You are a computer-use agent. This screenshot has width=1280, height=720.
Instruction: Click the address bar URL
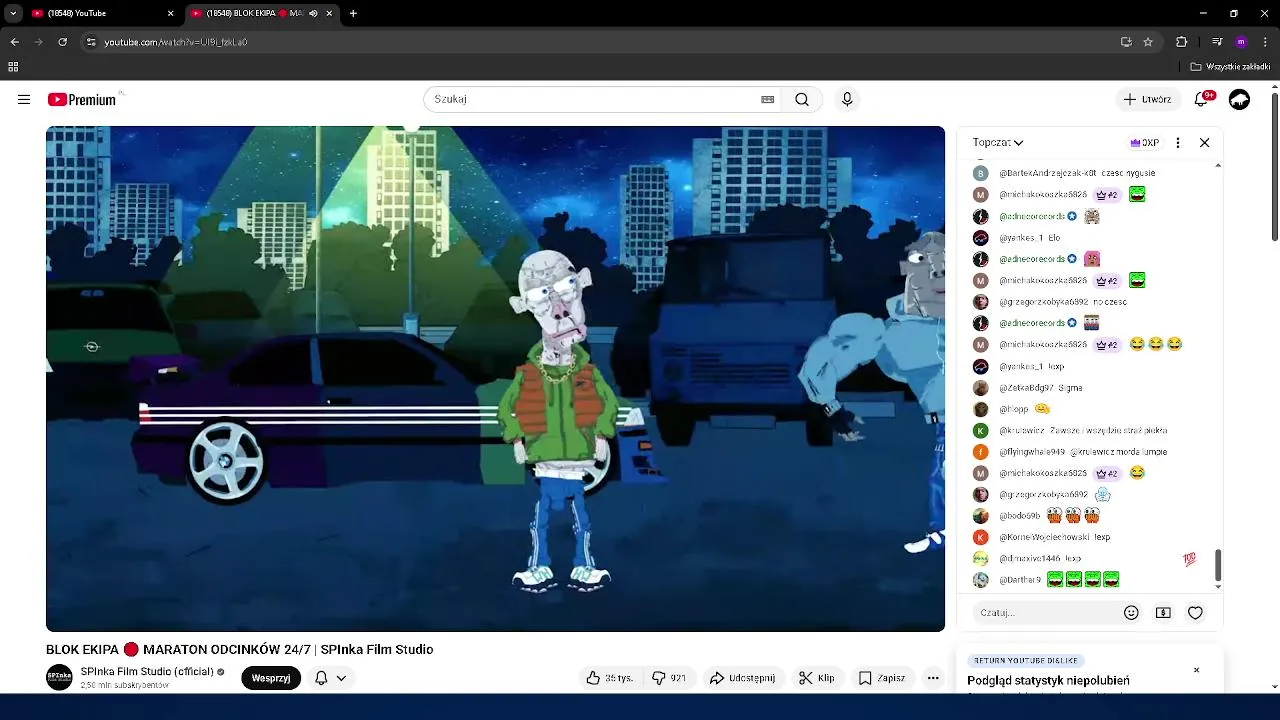(176, 42)
